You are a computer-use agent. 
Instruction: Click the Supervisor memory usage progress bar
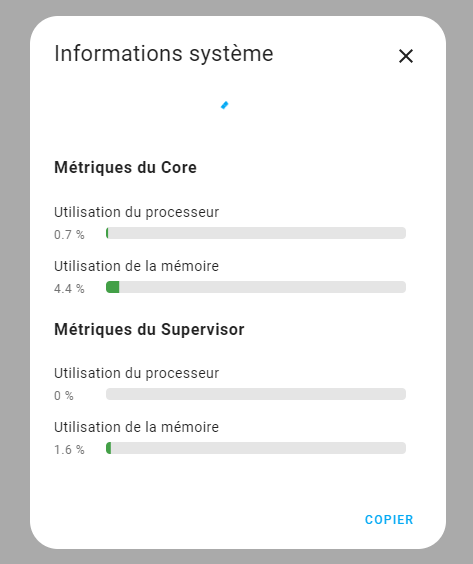(x=256, y=448)
